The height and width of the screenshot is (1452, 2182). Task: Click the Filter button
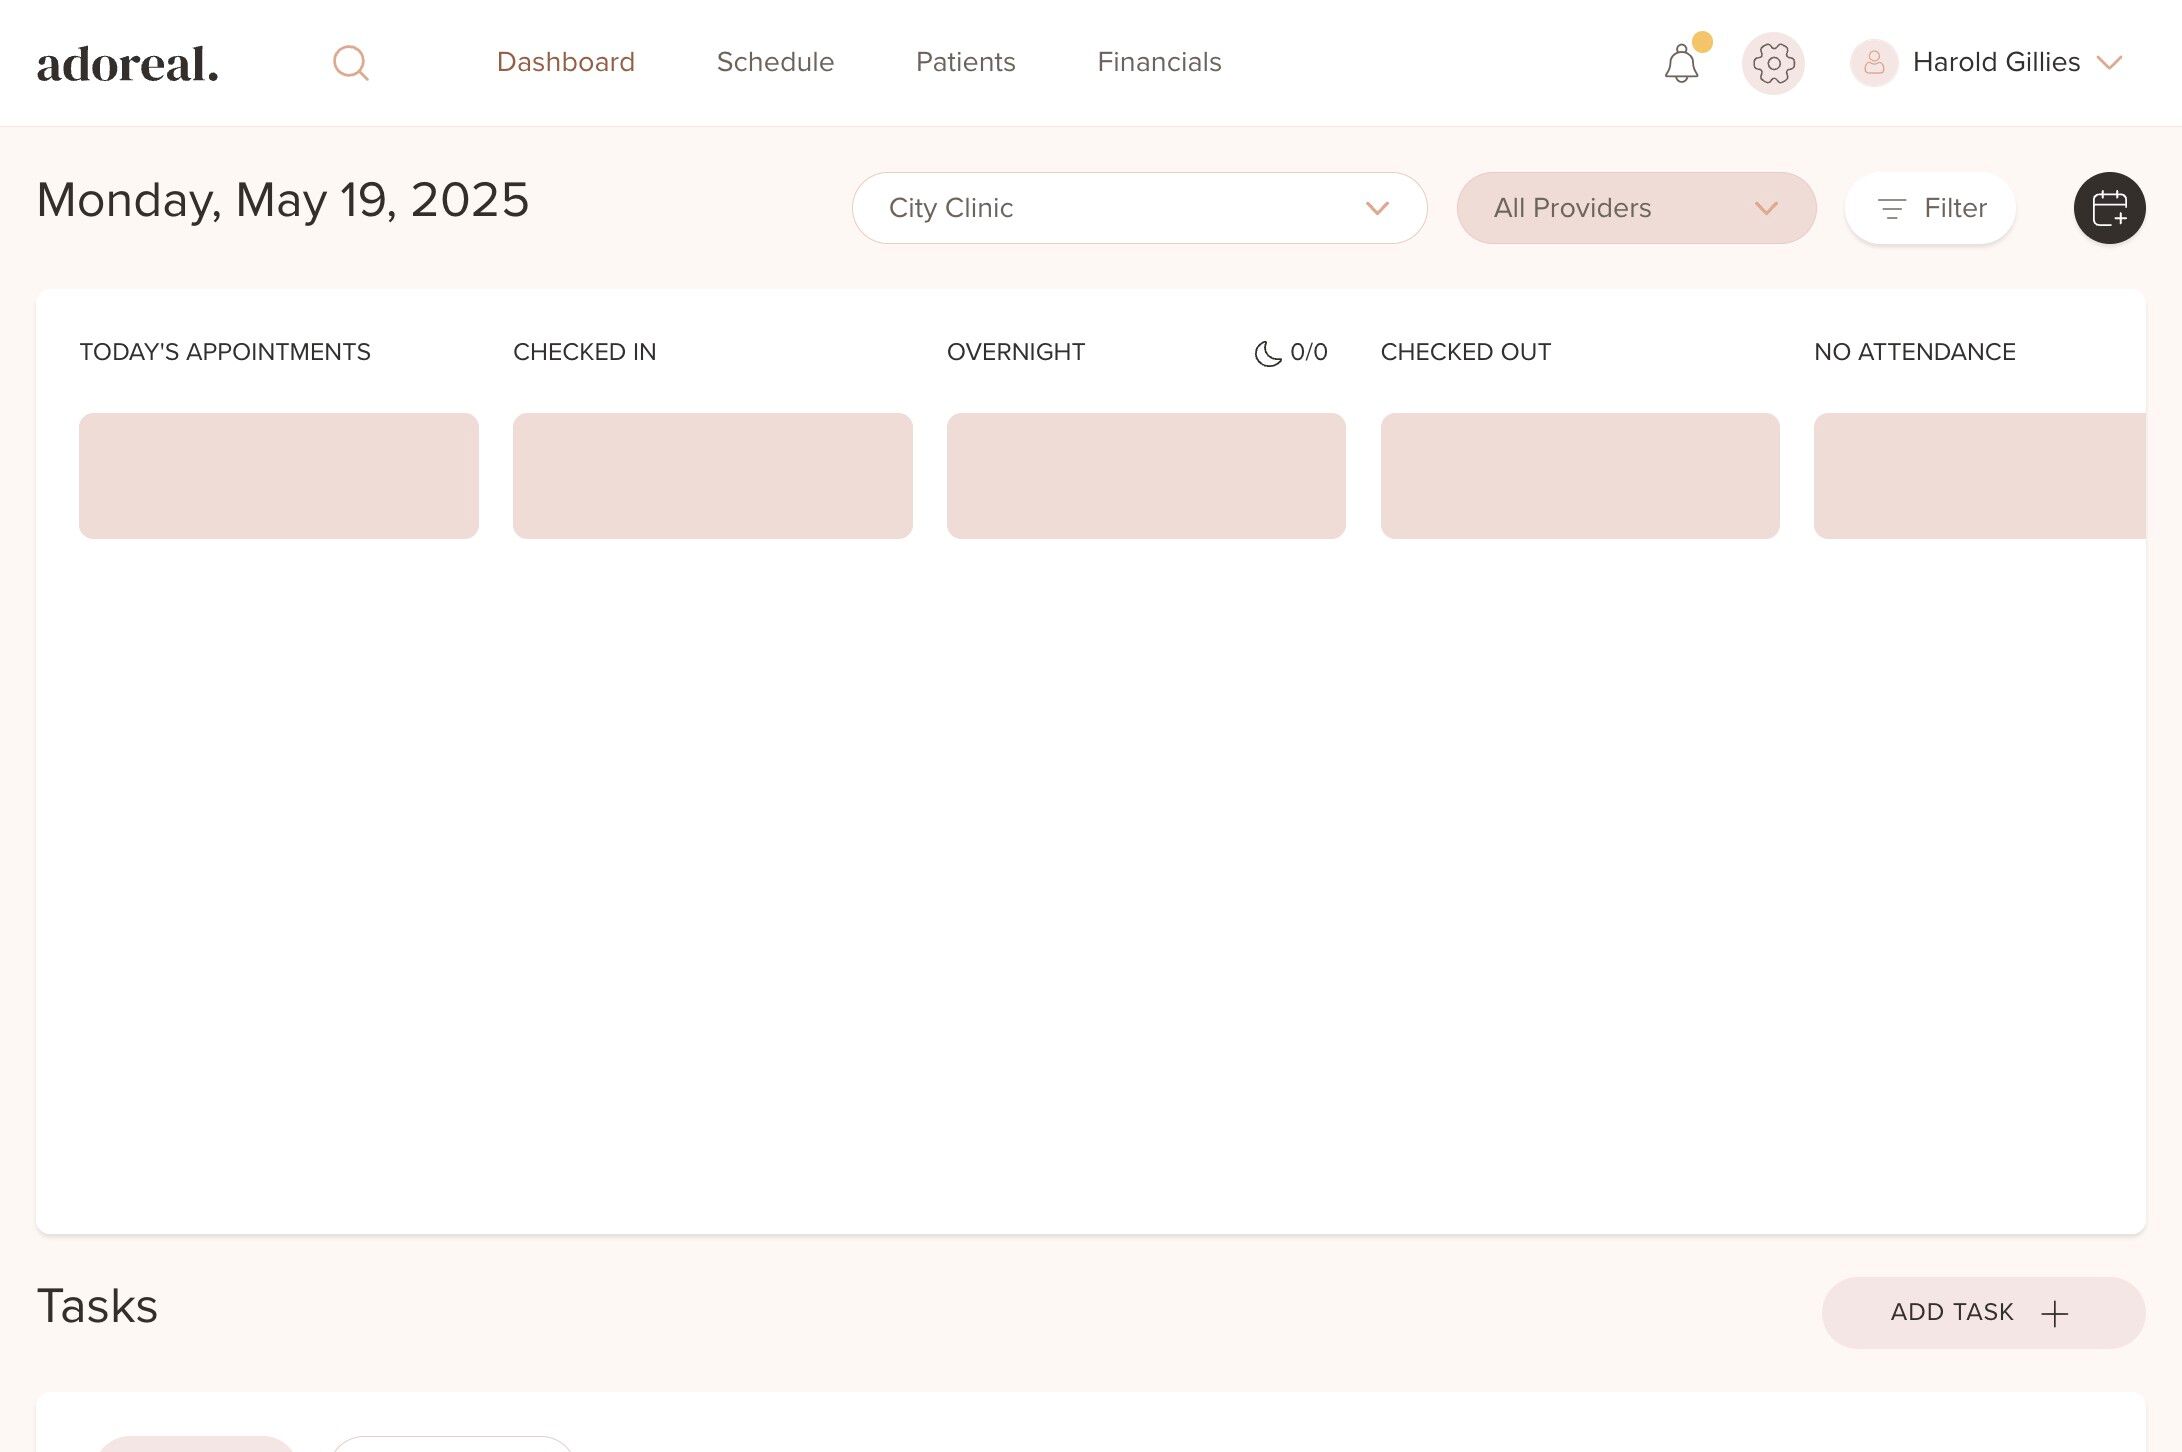point(1930,208)
